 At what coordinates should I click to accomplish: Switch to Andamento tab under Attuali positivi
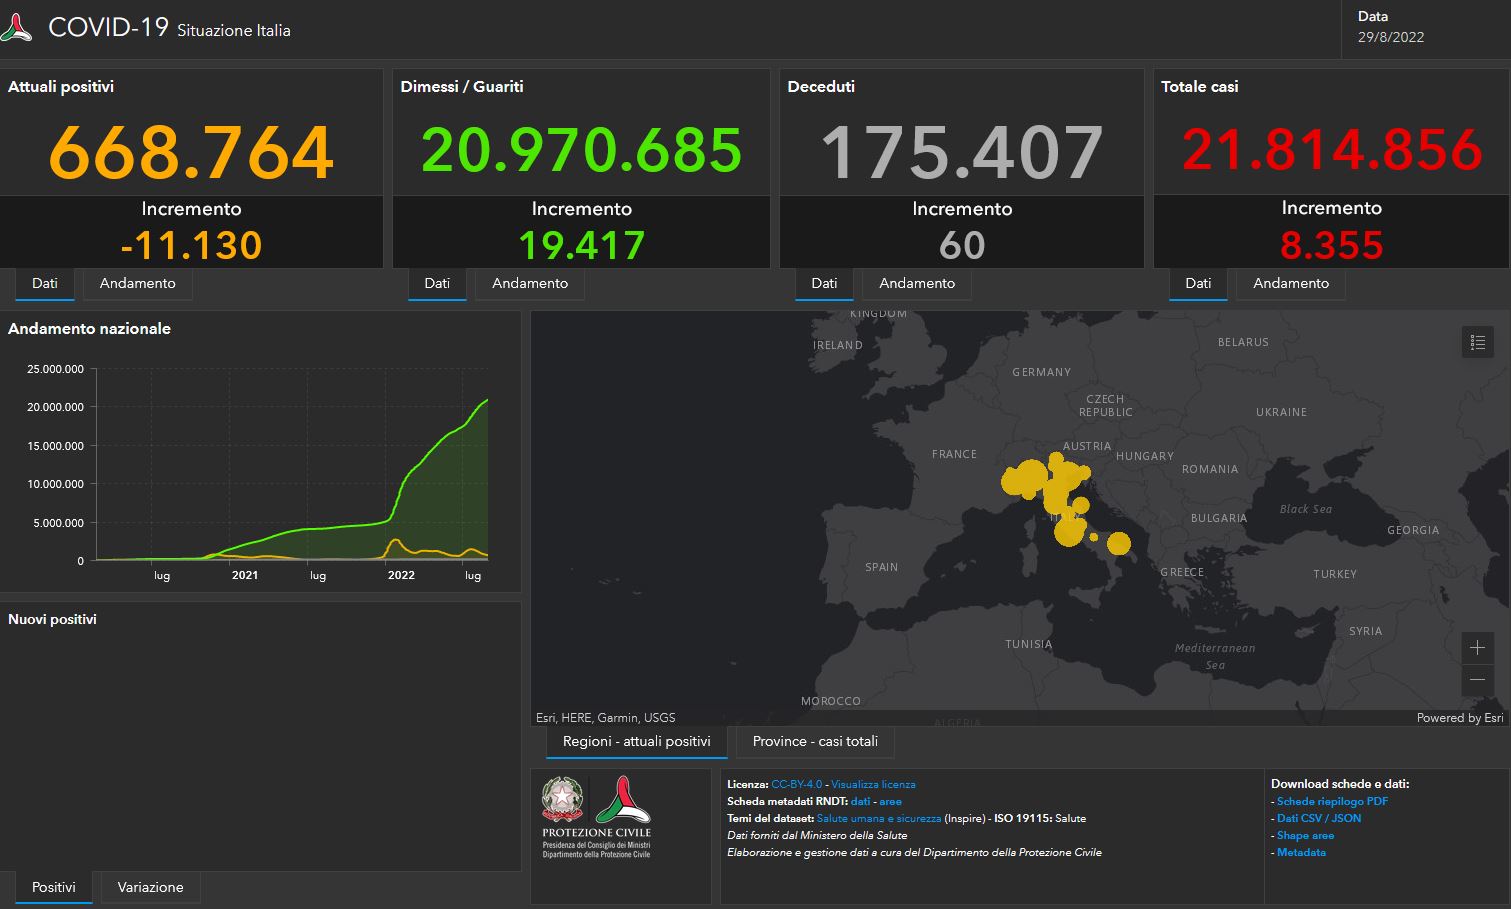click(137, 283)
